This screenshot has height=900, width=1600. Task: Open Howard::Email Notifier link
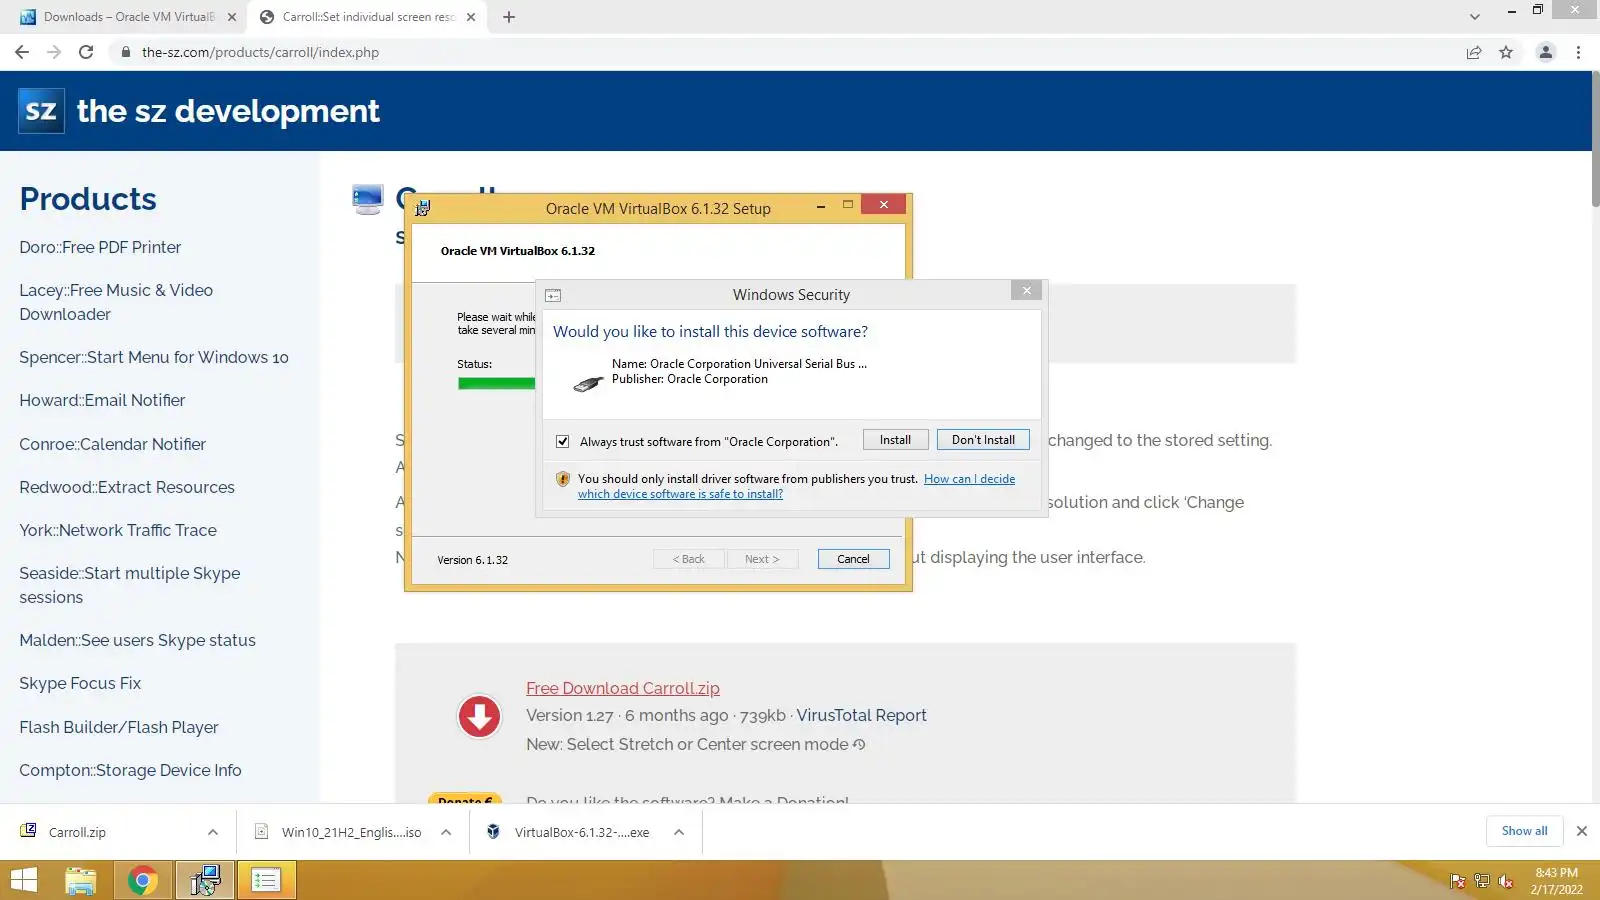102,400
